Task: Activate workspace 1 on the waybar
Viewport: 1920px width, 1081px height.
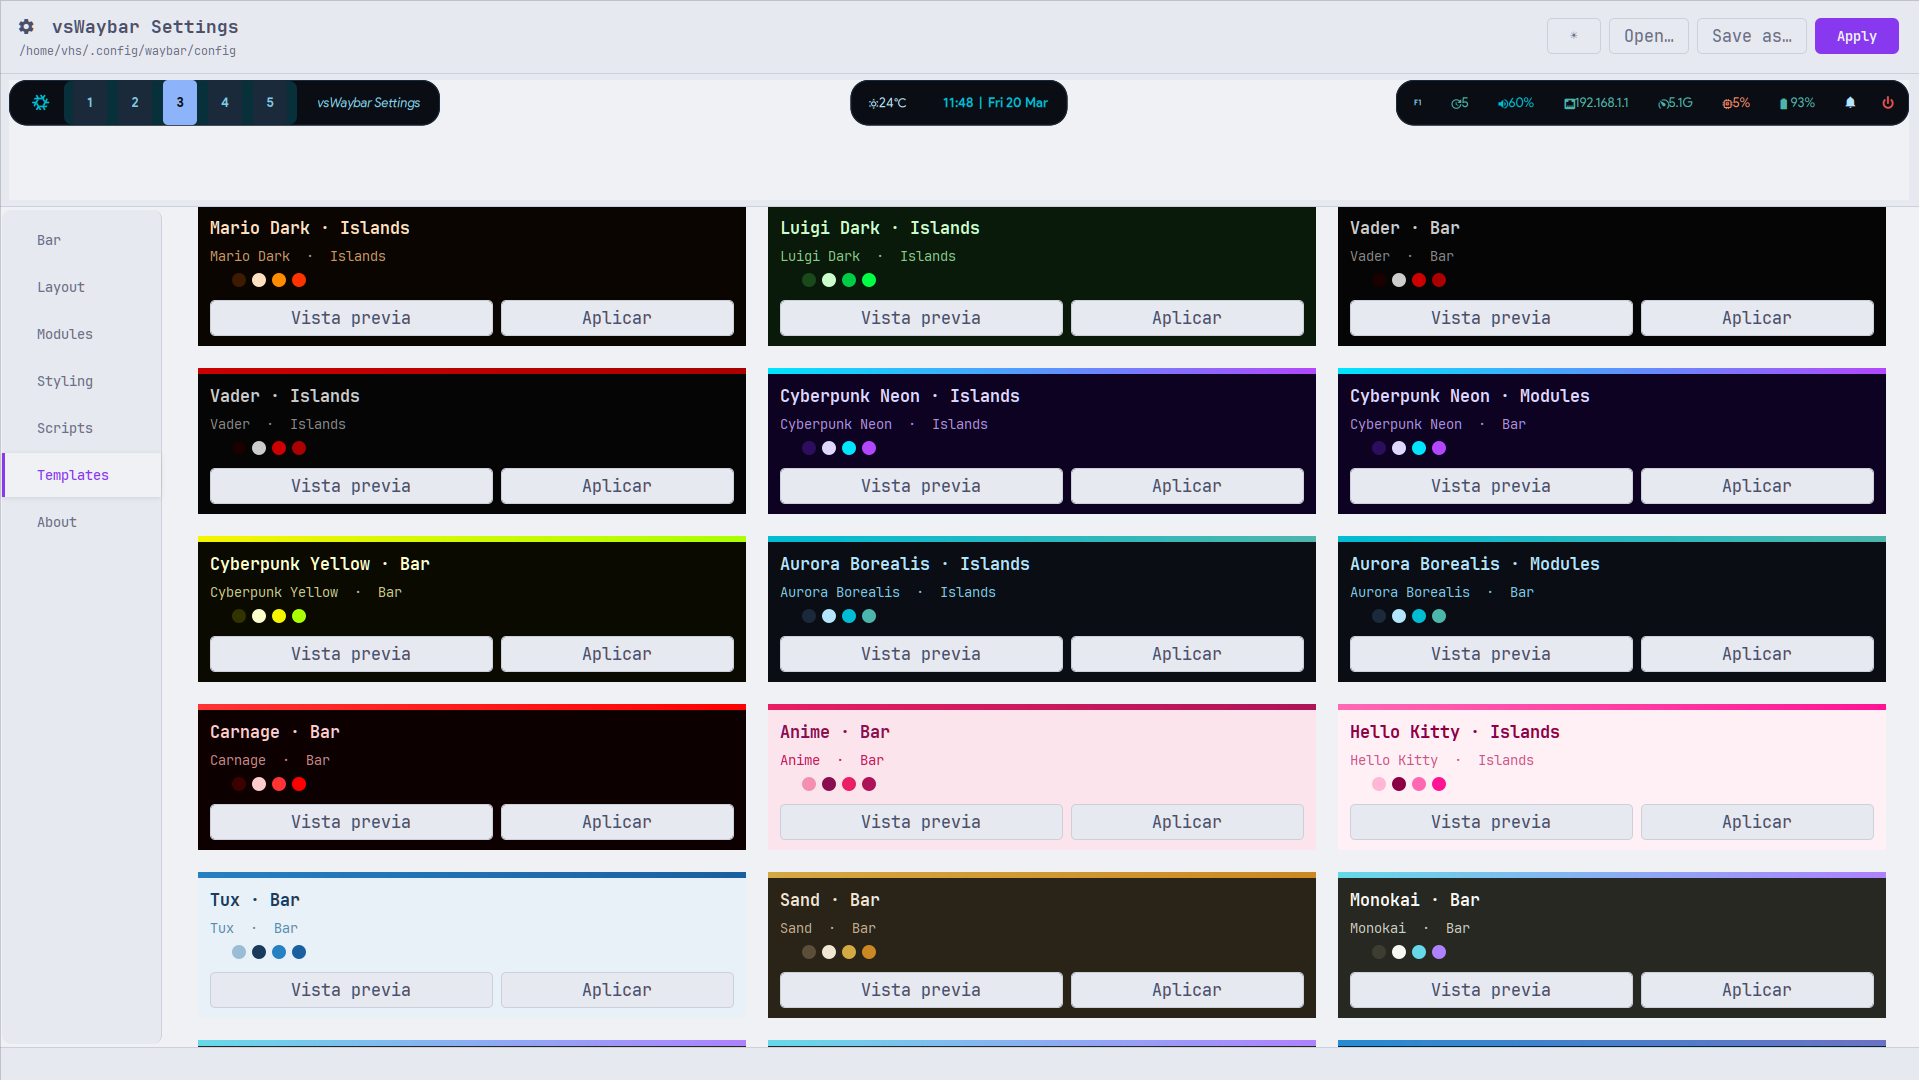Action: tap(89, 102)
